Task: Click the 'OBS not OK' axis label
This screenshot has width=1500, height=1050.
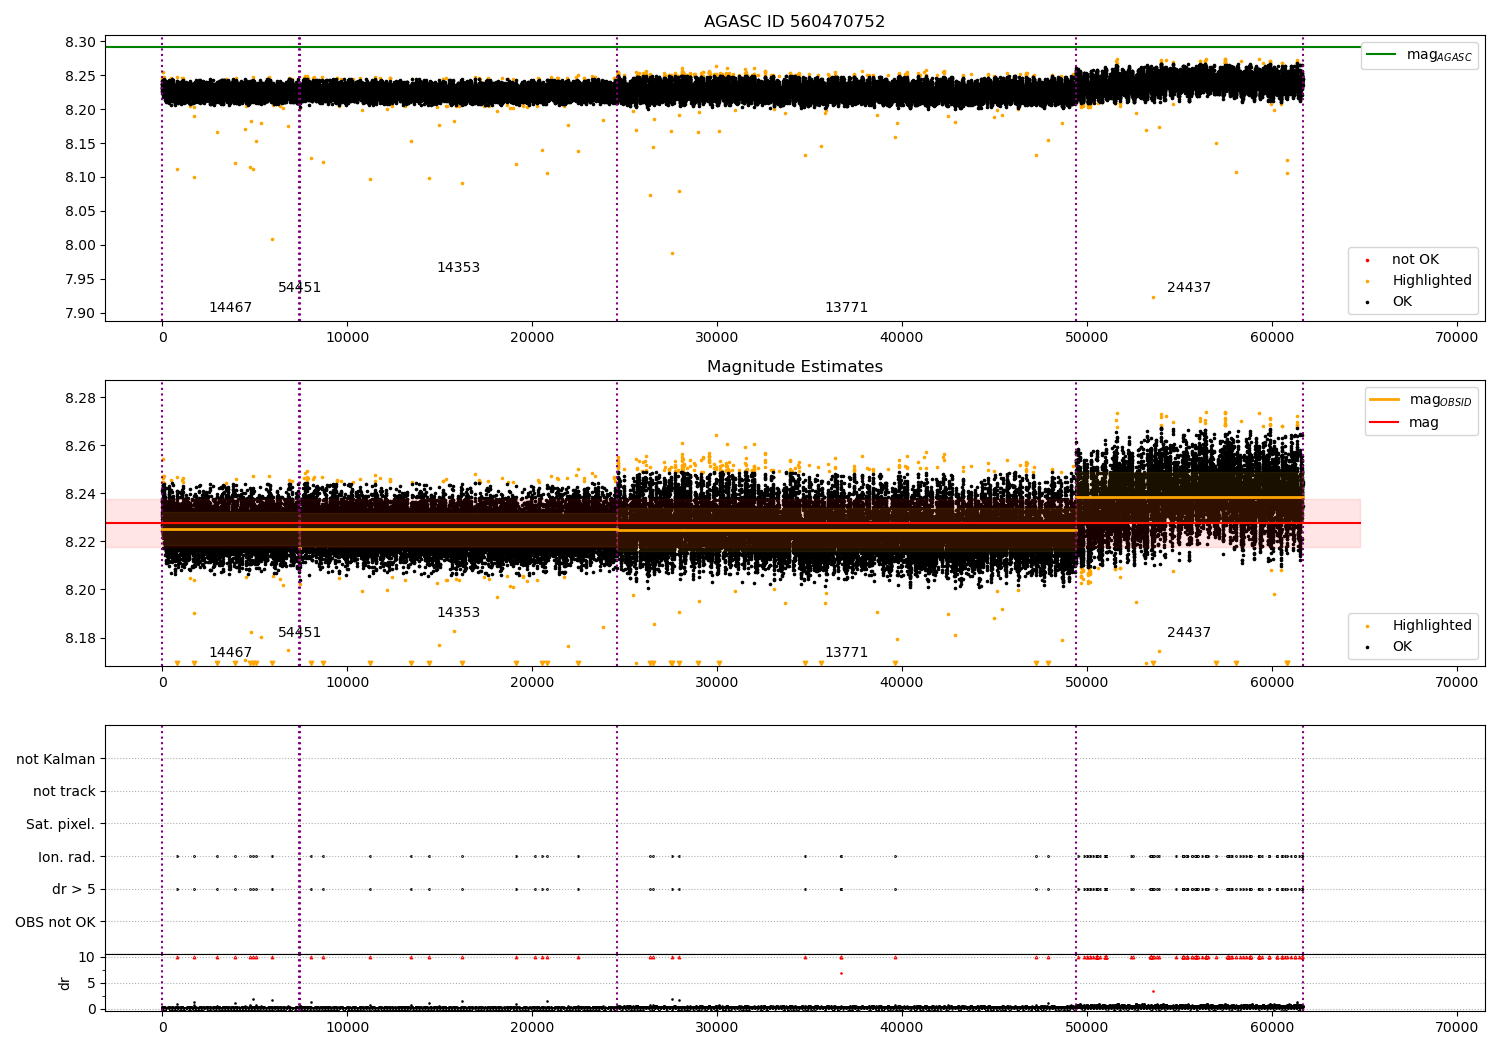Action: tap(55, 922)
